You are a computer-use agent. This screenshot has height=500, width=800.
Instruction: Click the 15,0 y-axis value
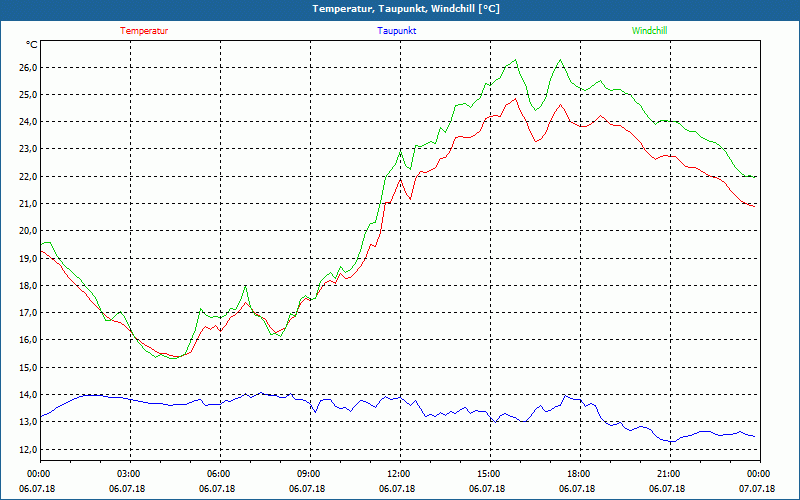(x=28, y=367)
